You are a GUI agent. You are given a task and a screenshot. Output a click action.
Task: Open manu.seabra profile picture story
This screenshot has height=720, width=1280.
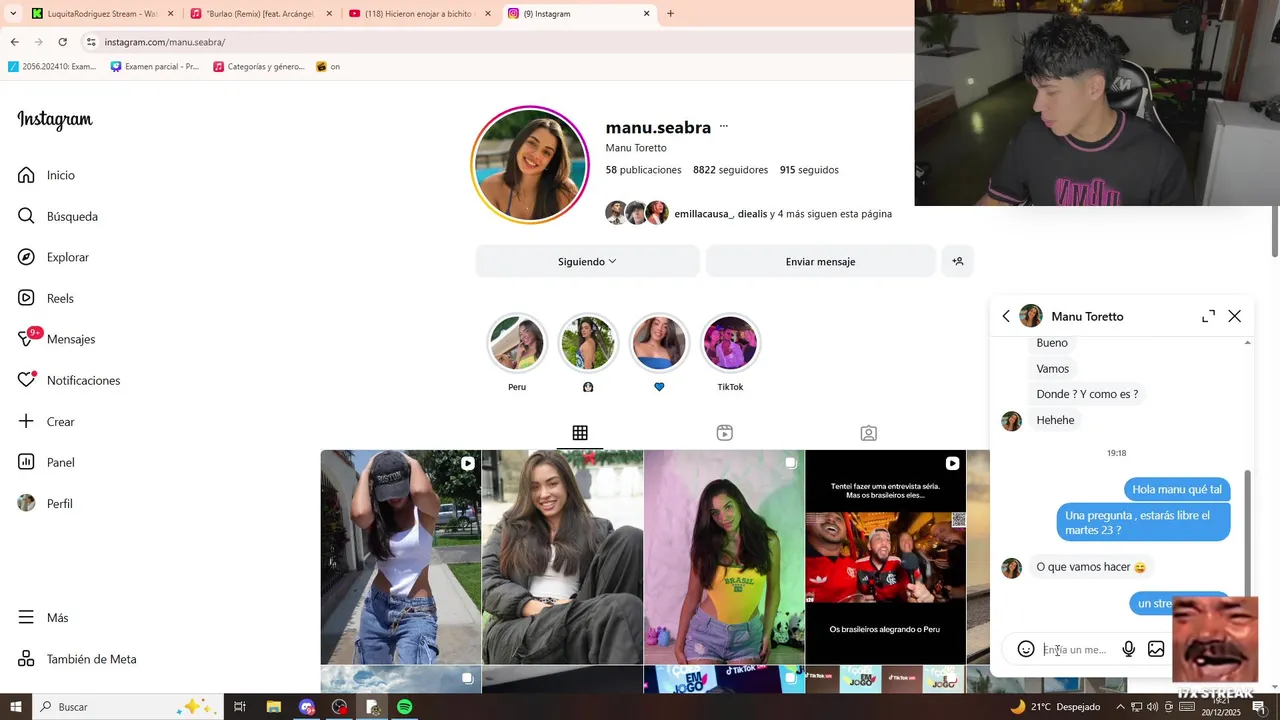530,164
